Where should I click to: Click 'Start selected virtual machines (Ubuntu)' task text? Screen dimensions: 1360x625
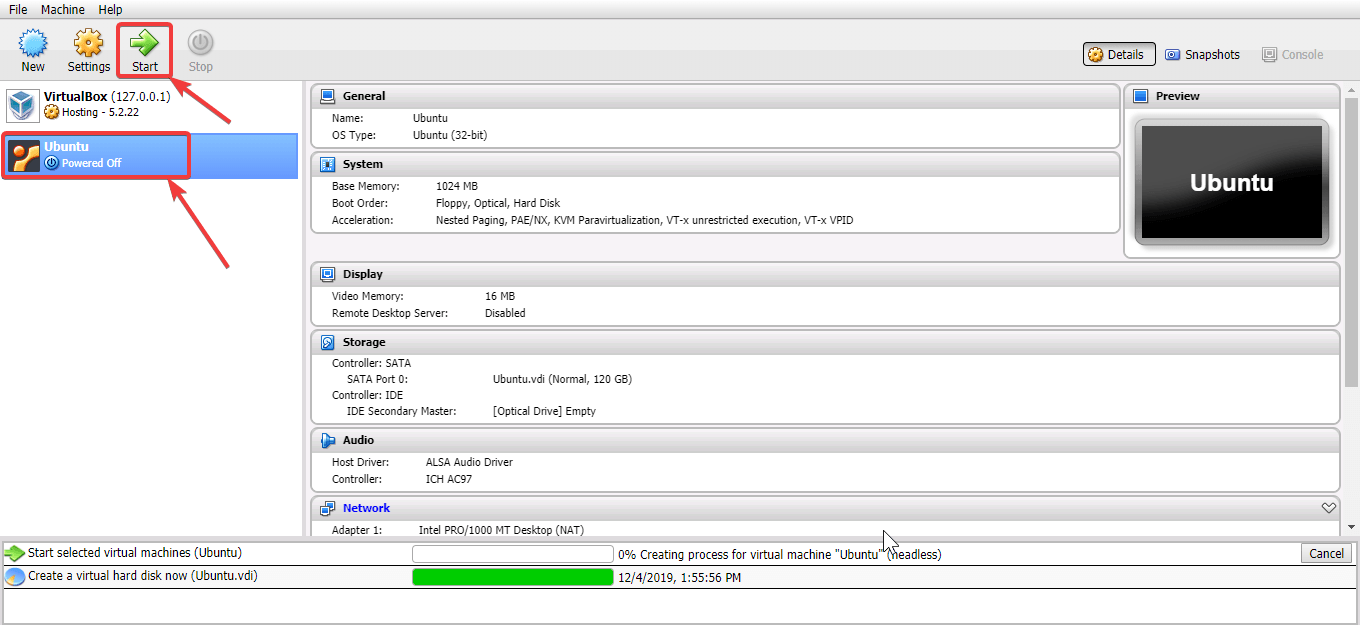pyautogui.click(x=135, y=553)
